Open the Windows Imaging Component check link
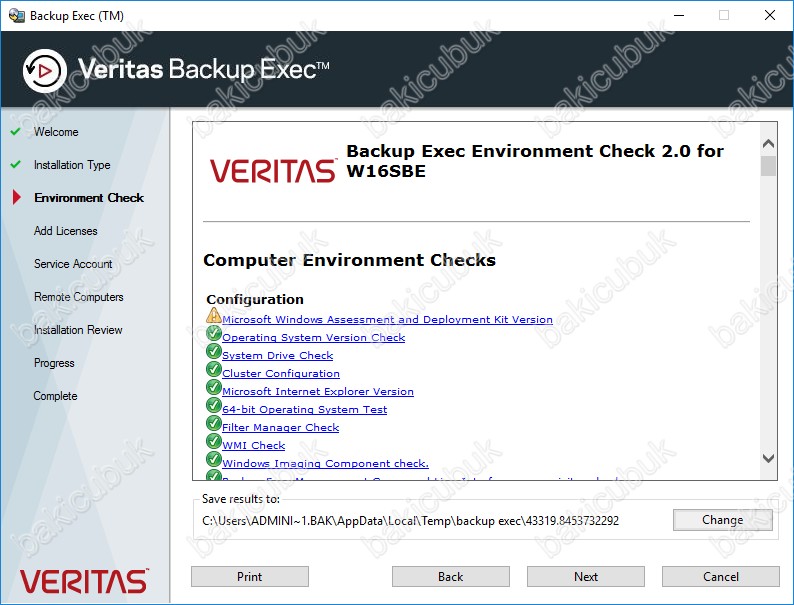The height and width of the screenshot is (605, 794). pyautogui.click(x=326, y=463)
